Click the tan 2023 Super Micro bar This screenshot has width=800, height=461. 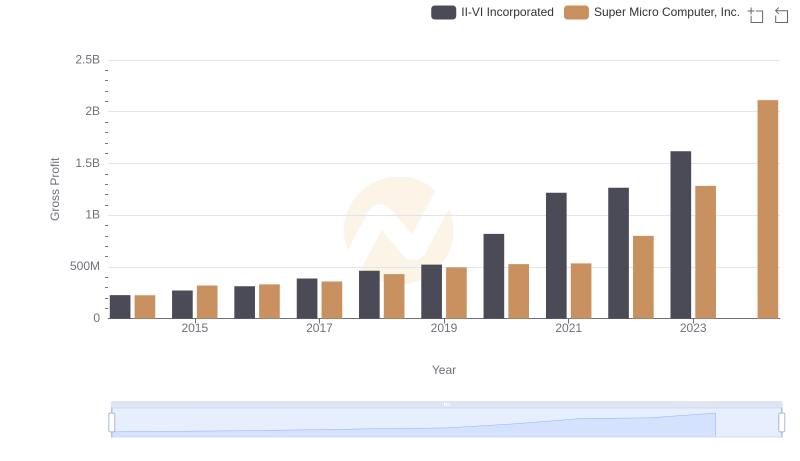pyautogui.click(x=706, y=252)
